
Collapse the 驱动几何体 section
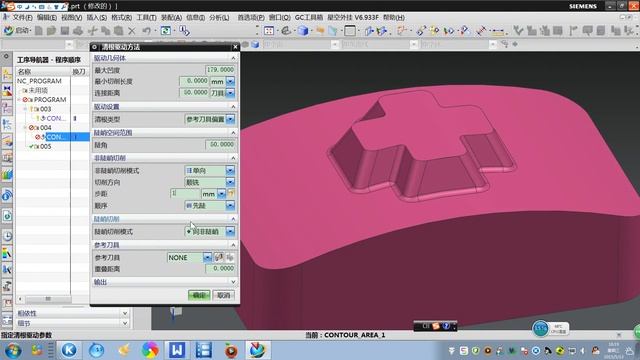point(233,58)
